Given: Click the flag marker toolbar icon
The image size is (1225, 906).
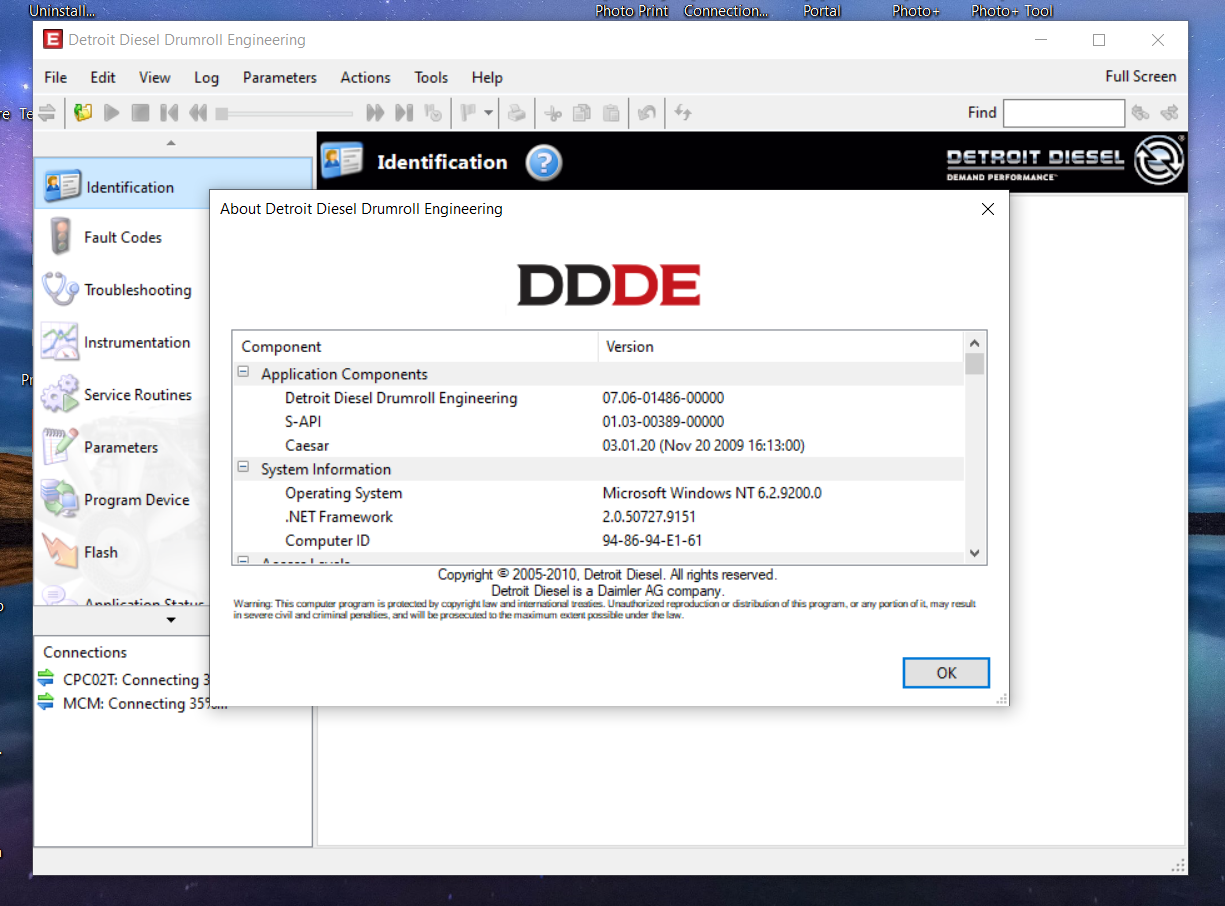Looking at the screenshot, I should (x=468, y=113).
